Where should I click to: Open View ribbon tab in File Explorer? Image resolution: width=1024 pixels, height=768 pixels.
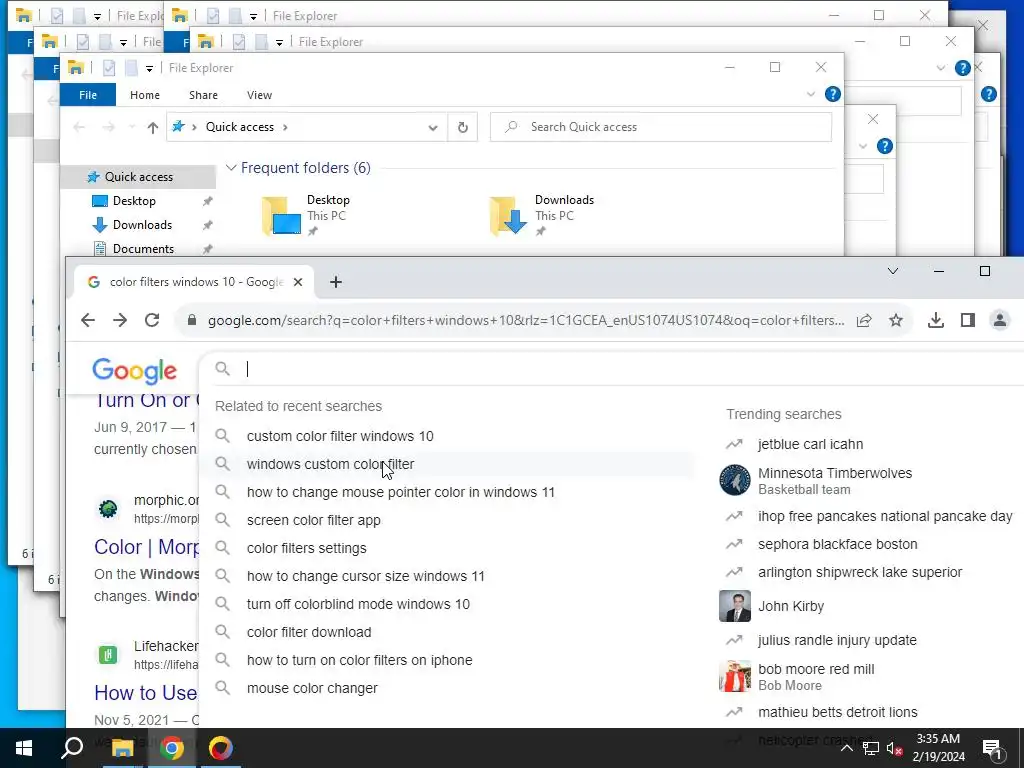[x=259, y=95]
